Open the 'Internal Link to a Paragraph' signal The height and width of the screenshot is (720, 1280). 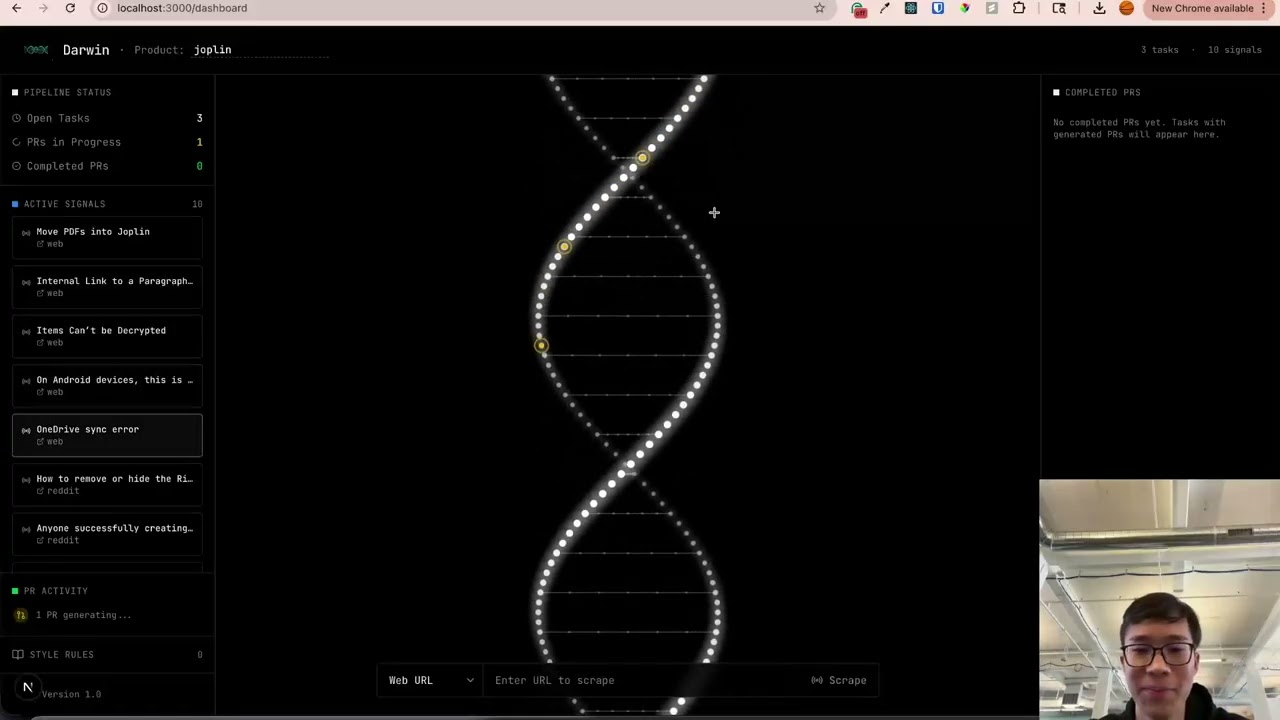click(107, 286)
